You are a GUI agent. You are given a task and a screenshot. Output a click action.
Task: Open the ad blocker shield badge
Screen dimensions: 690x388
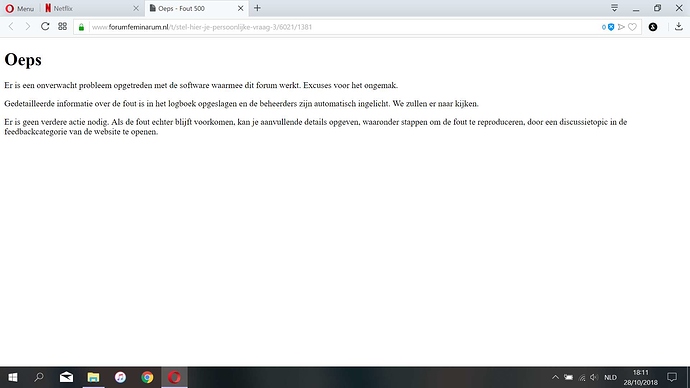[x=608, y=27]
